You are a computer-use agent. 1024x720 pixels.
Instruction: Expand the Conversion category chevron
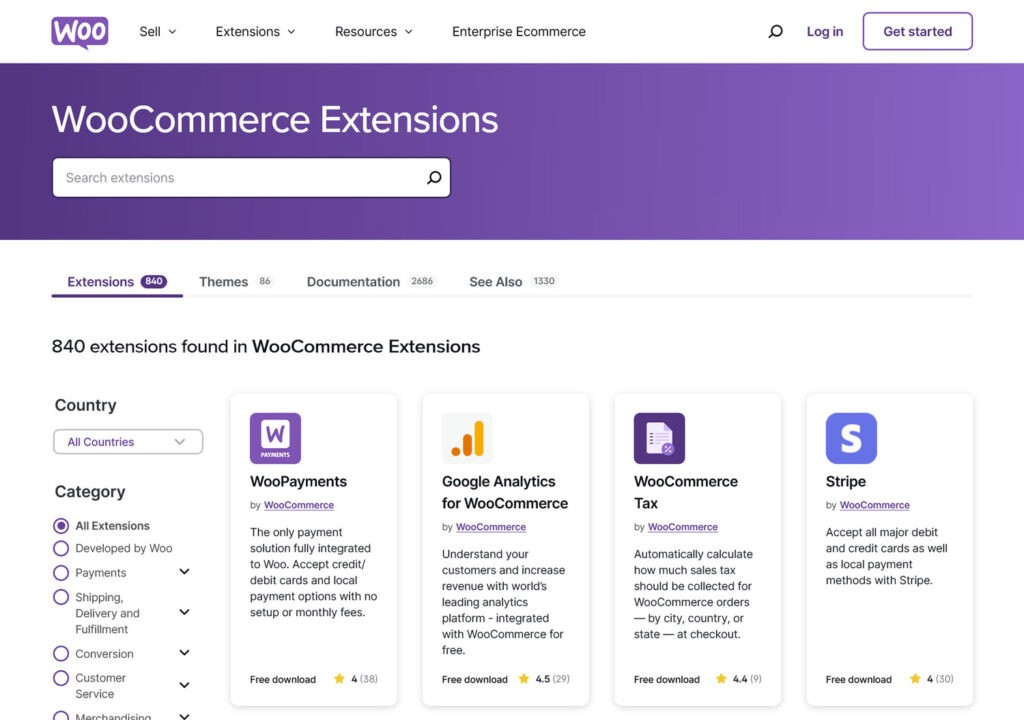pos(184,652)
